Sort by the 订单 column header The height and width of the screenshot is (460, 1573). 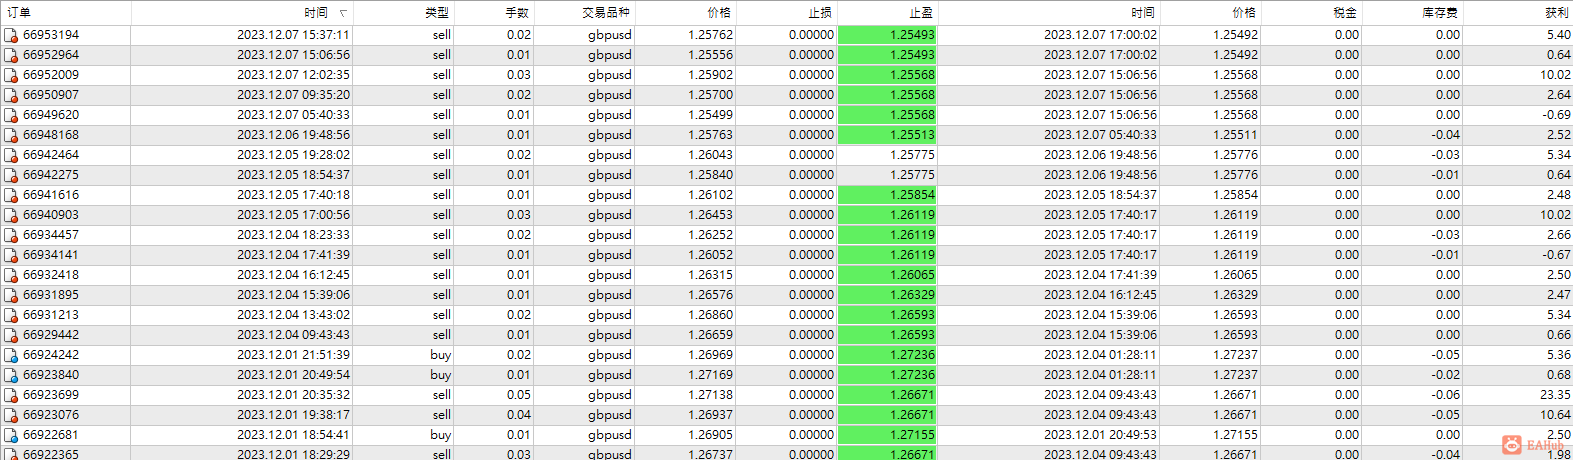[65, 13]
